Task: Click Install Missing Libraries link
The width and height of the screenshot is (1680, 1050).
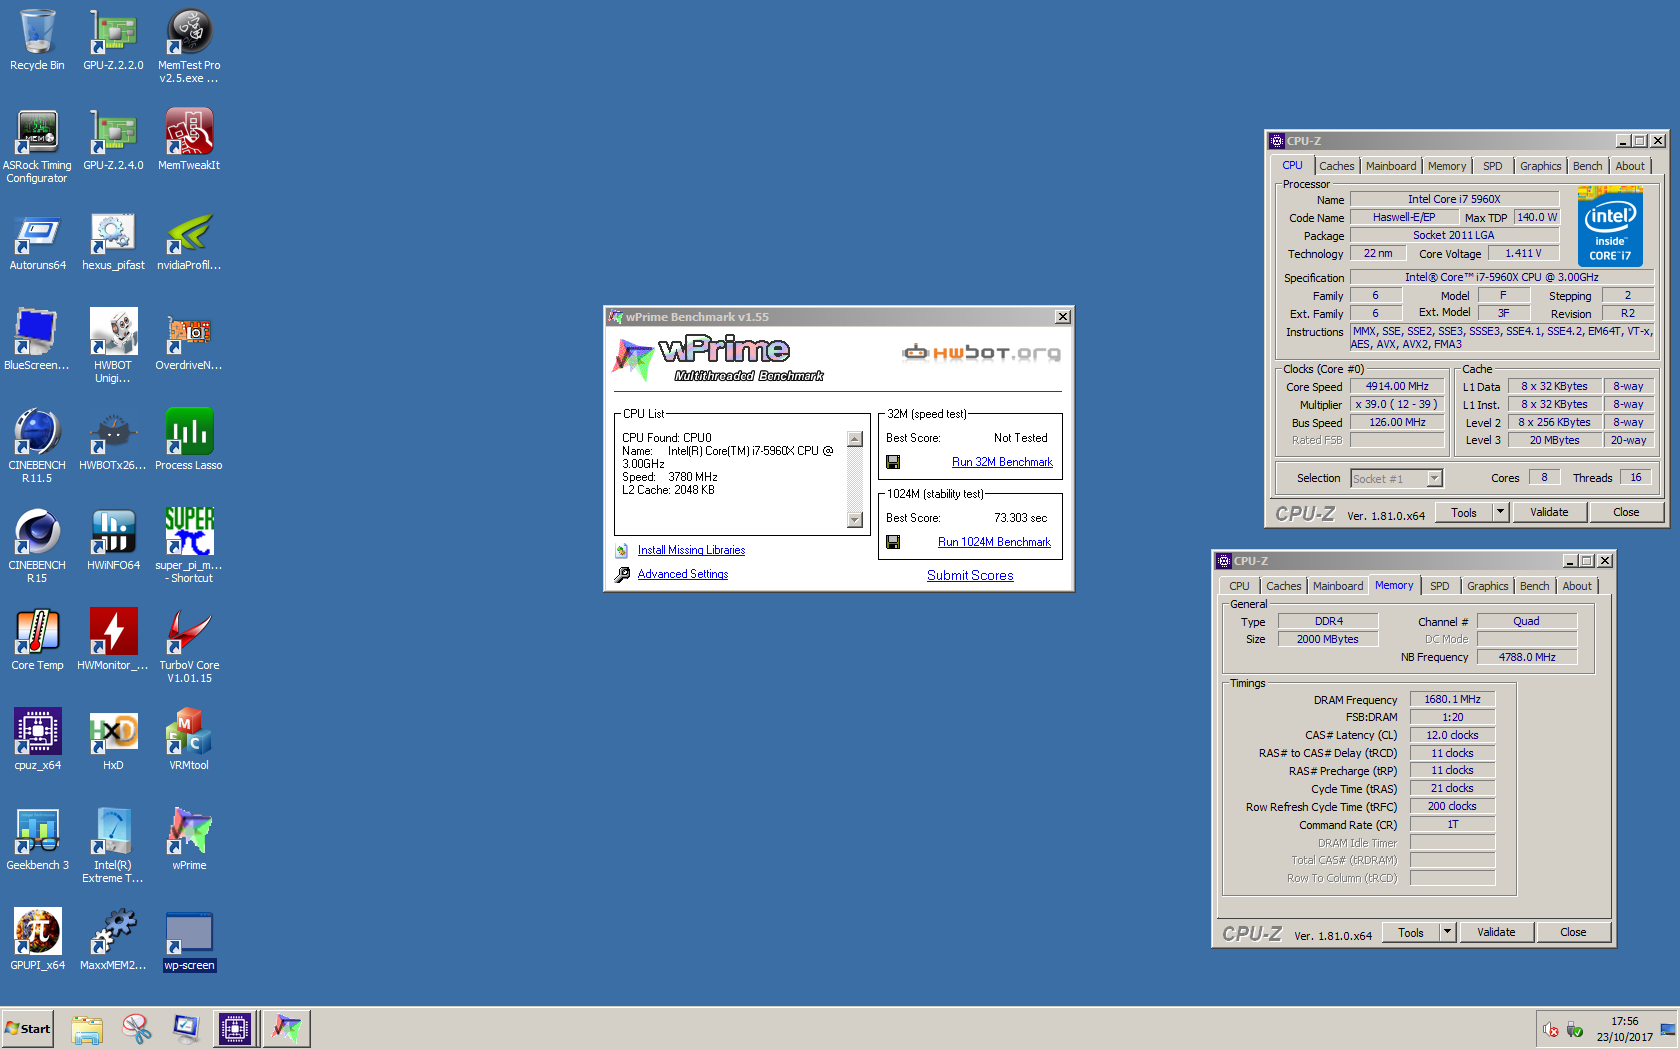Action: point(691,550)
